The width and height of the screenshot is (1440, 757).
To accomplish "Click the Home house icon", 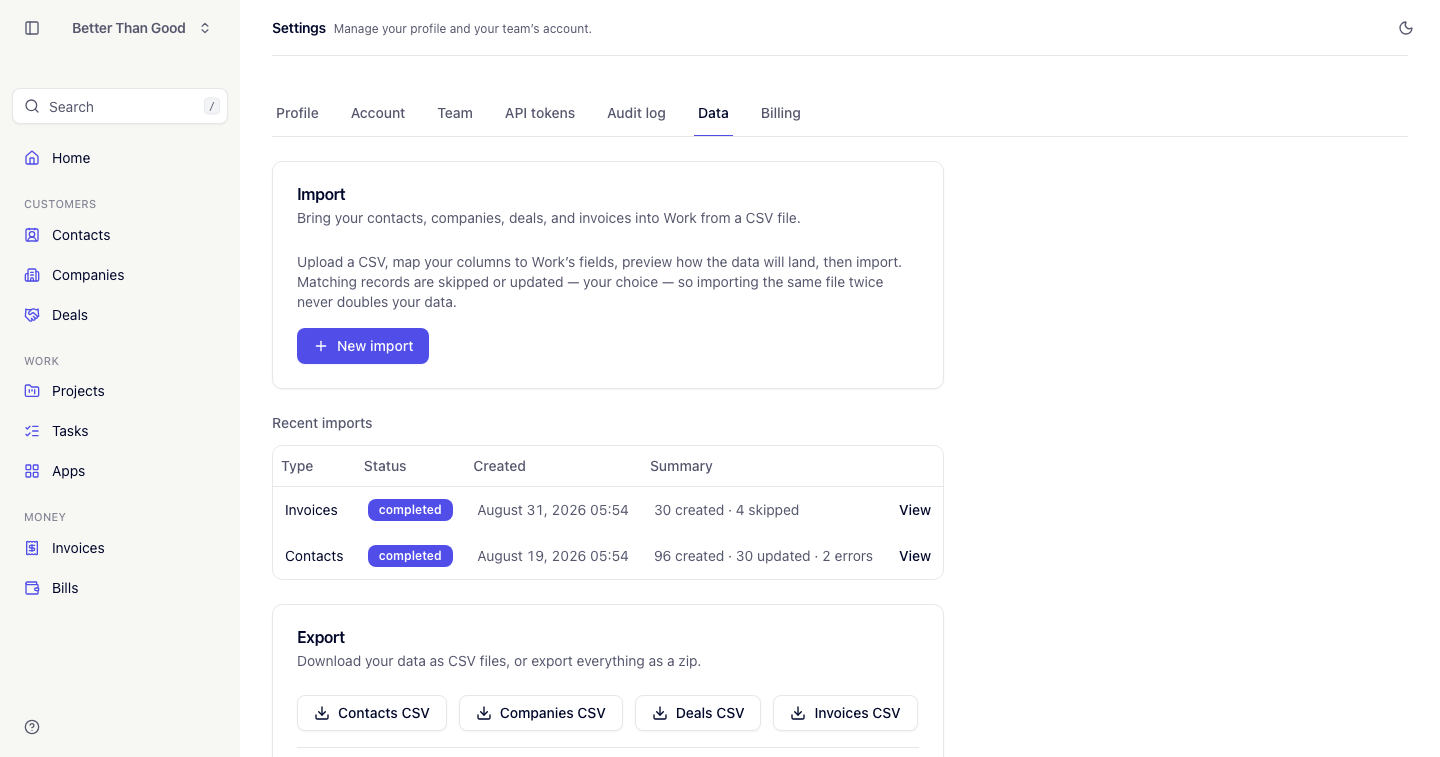I will pos(32,158).
